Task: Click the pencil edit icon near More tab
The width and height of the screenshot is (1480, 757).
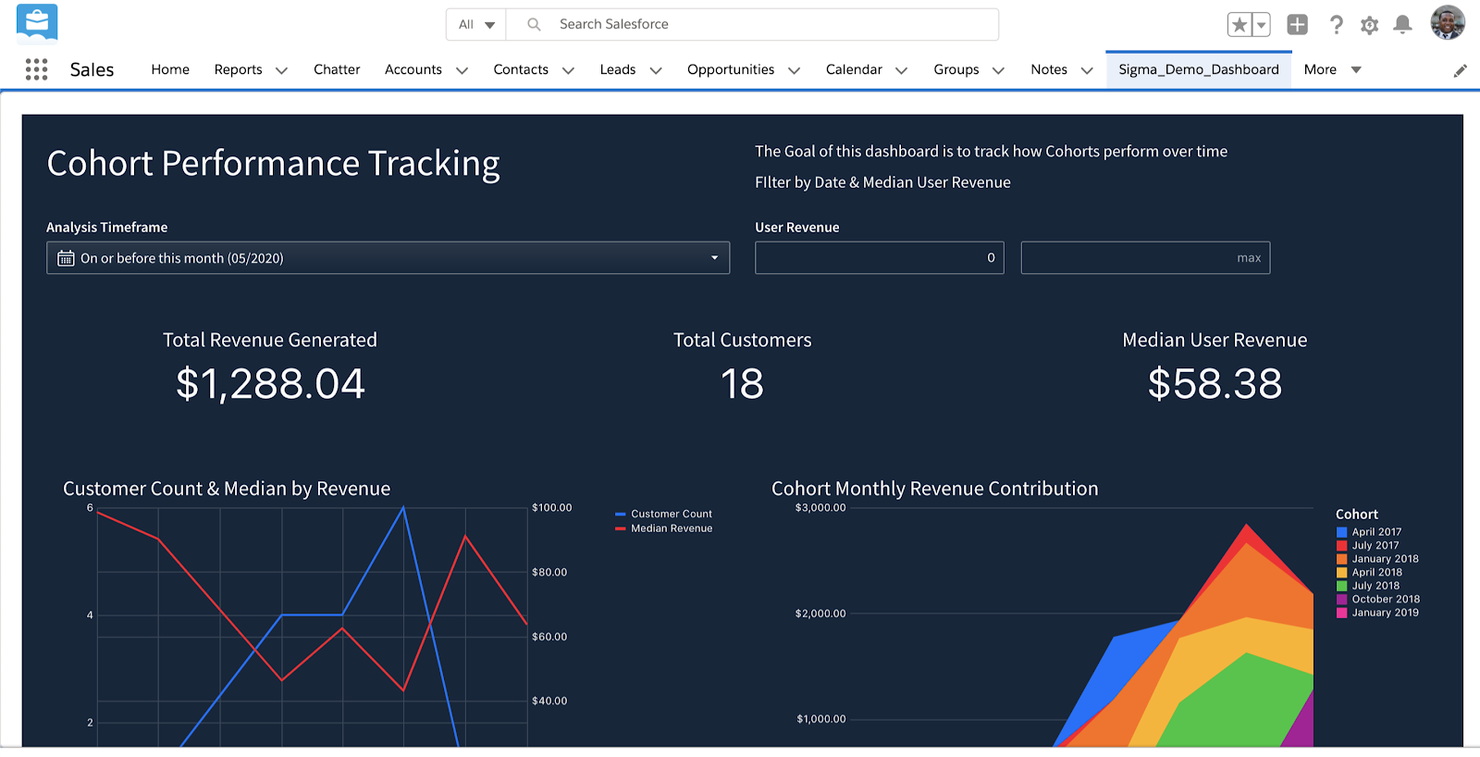Action: pyautogui.click(x=1460, y=70)
